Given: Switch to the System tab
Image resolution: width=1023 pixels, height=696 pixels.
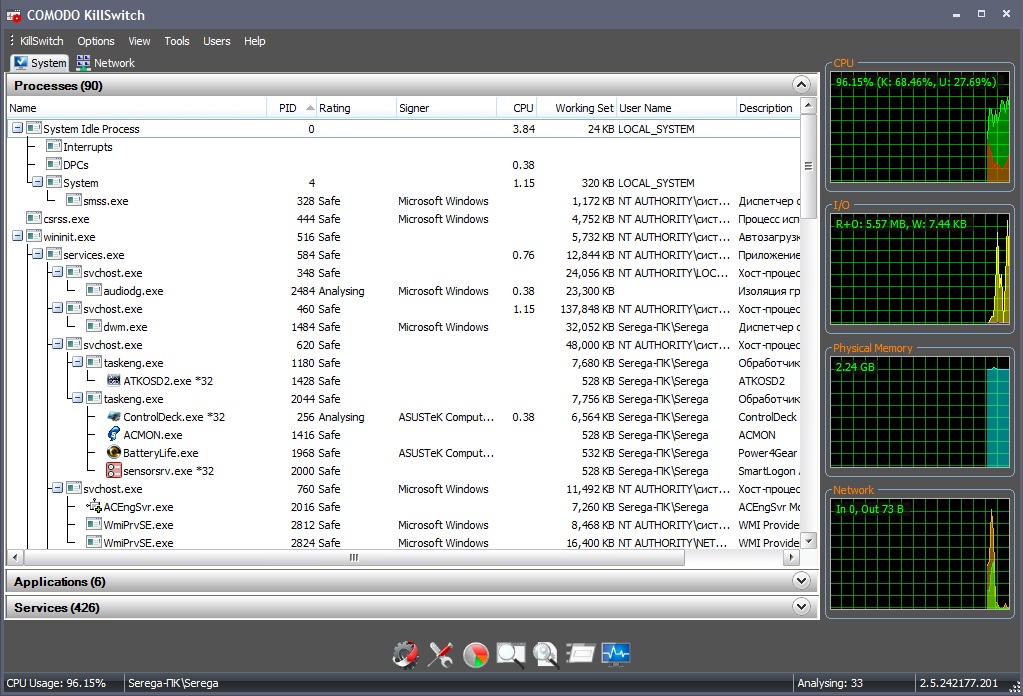Looking at the screenshot, I should point(40,63).
